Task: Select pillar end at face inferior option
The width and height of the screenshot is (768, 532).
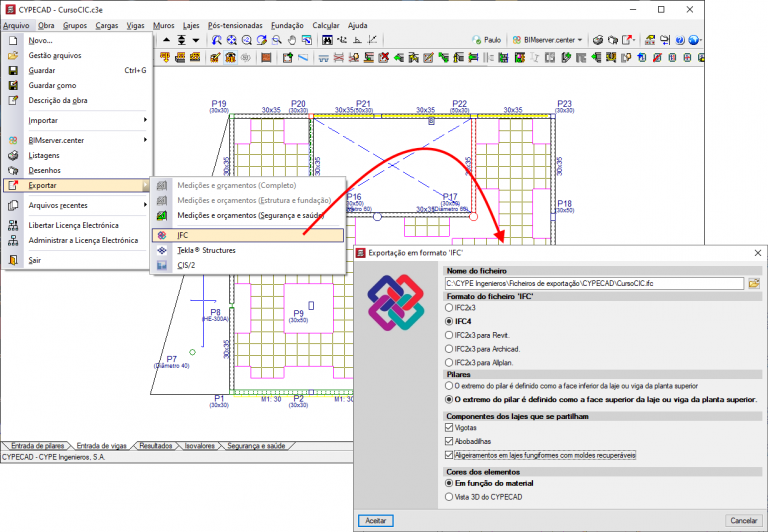Action: point(449,386)
